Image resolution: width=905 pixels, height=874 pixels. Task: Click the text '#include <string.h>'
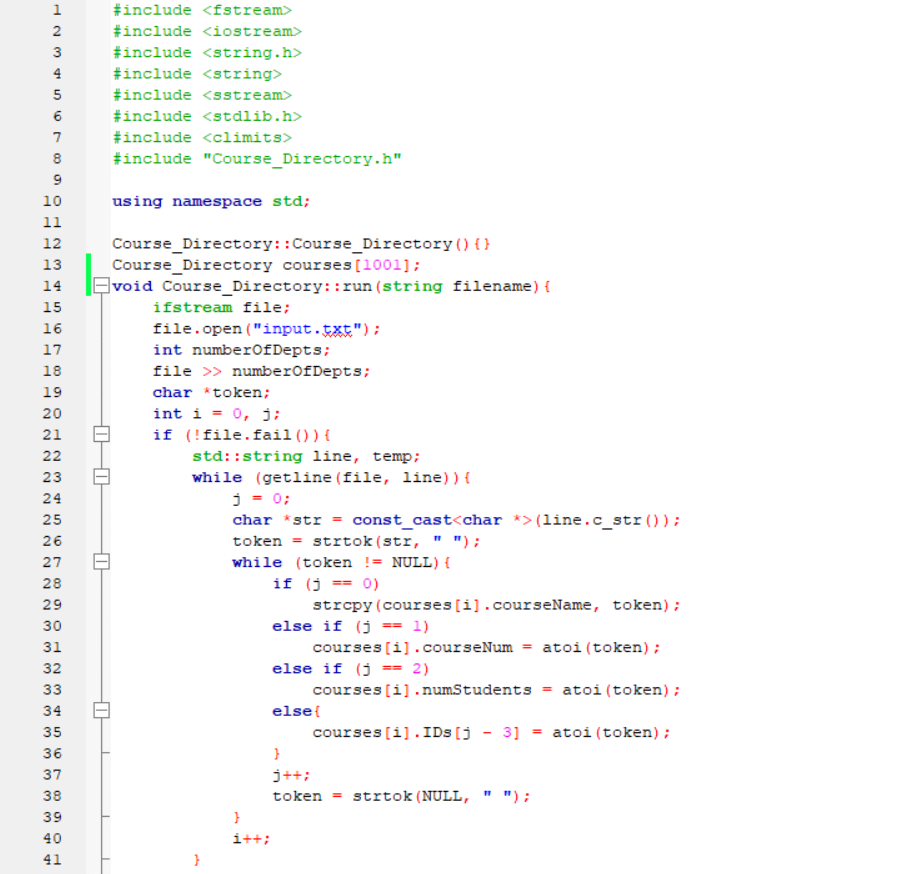pyautogui.click(x=207, y=53)
